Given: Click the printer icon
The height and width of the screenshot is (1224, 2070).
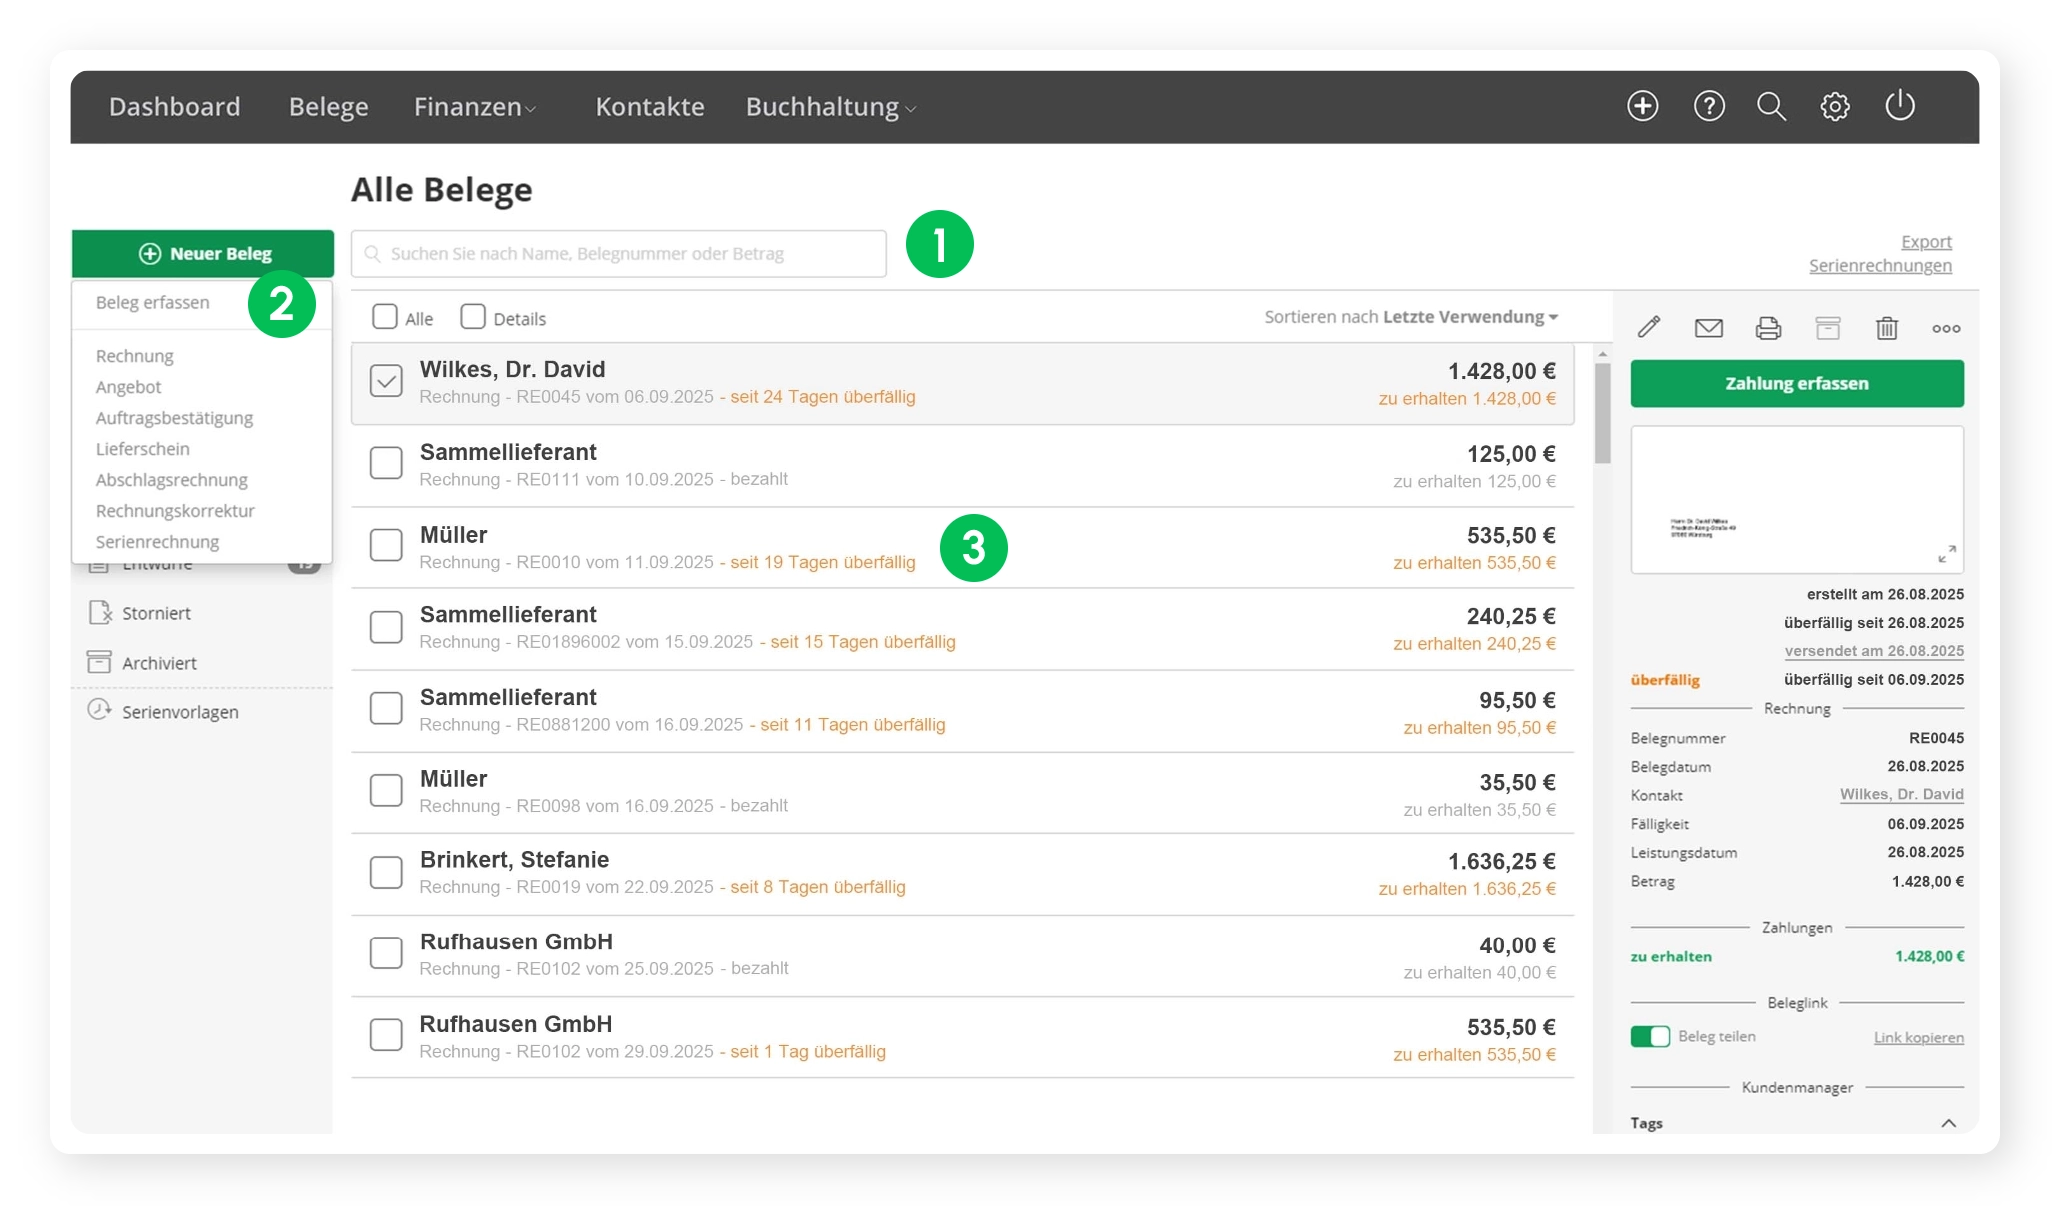Looking at the screenshot, I should coord(1768,327).
